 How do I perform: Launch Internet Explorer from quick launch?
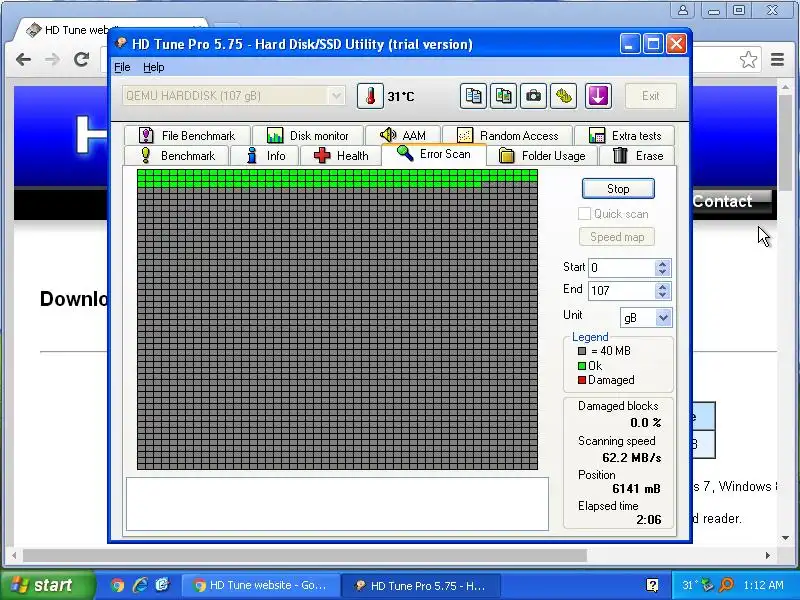pos(140,585)
